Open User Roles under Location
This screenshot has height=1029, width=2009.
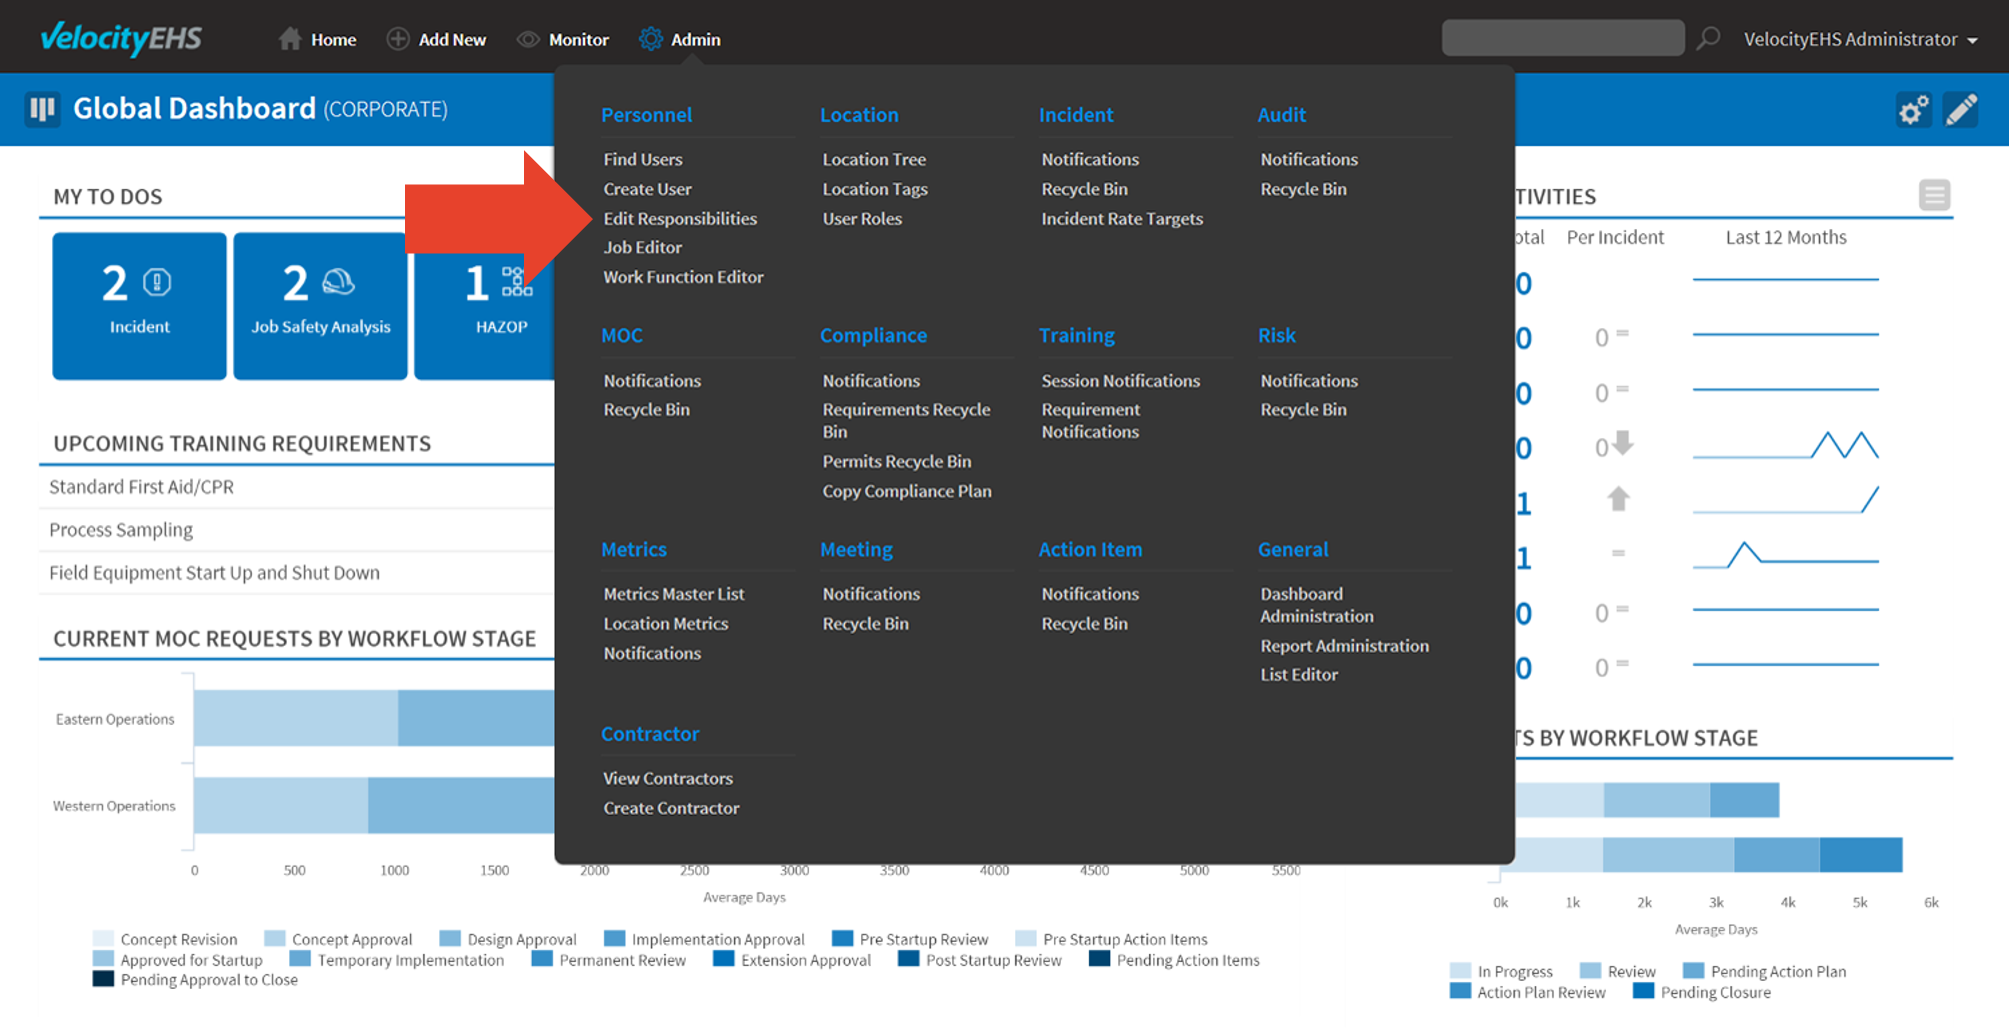[x=862, y=218]
